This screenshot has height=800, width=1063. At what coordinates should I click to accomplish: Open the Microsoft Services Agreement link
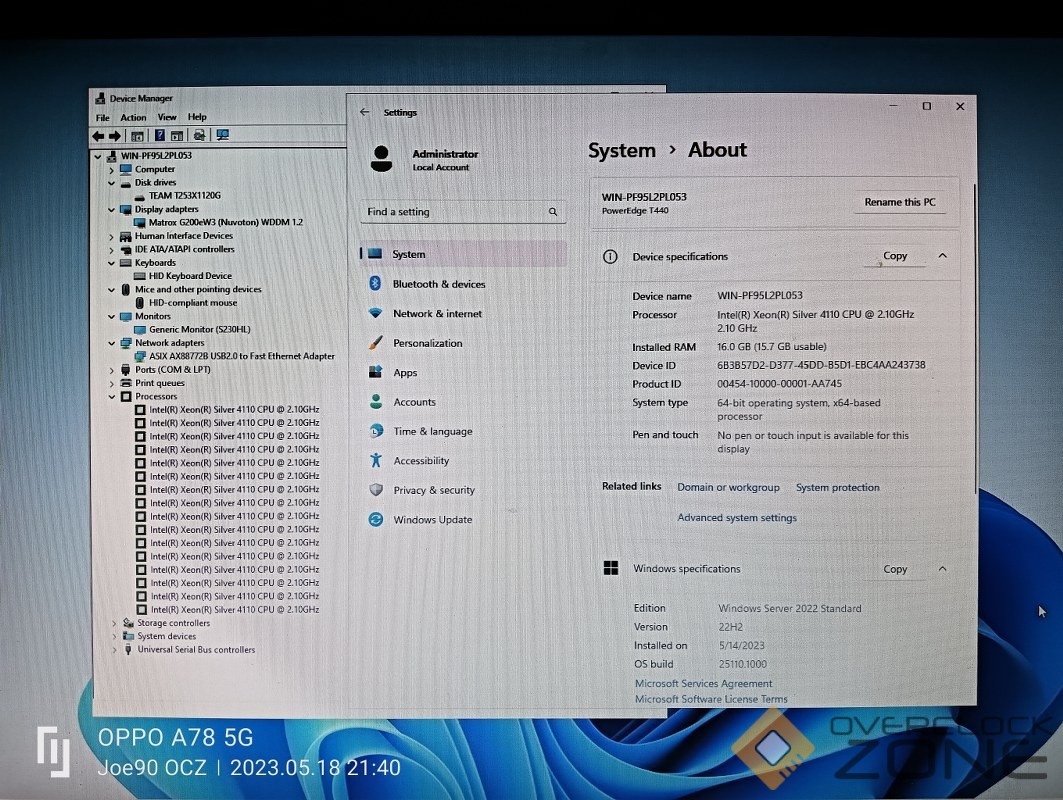pos(703,683)
